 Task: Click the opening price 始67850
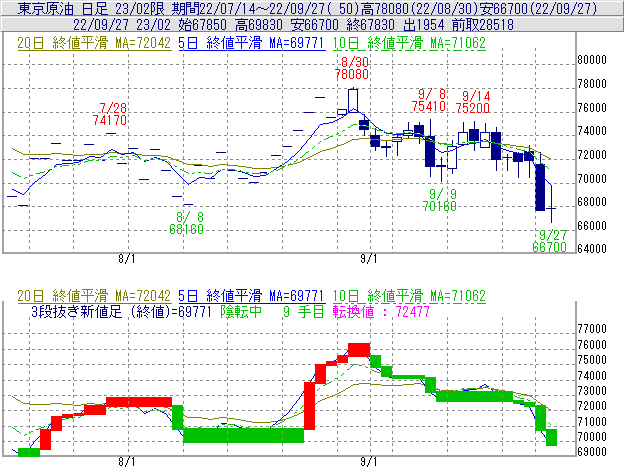click(202, 25)
